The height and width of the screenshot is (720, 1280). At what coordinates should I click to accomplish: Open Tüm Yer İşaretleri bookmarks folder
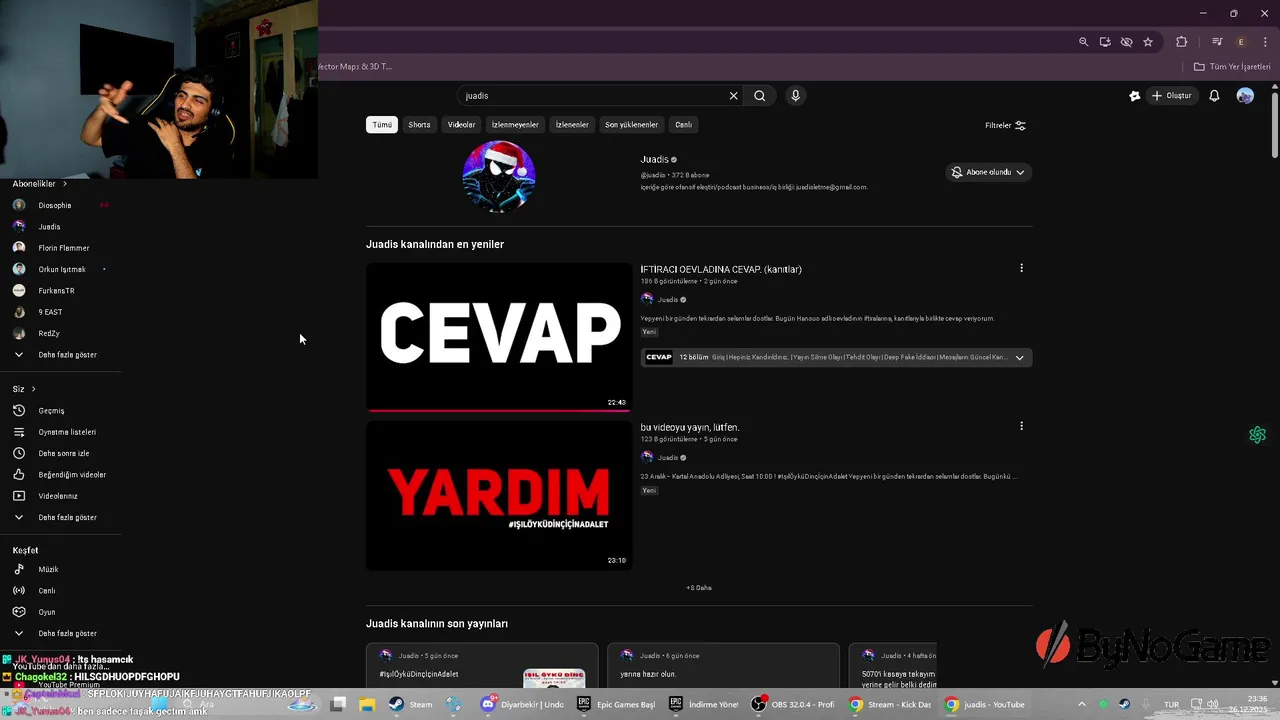pos(1232,67)
